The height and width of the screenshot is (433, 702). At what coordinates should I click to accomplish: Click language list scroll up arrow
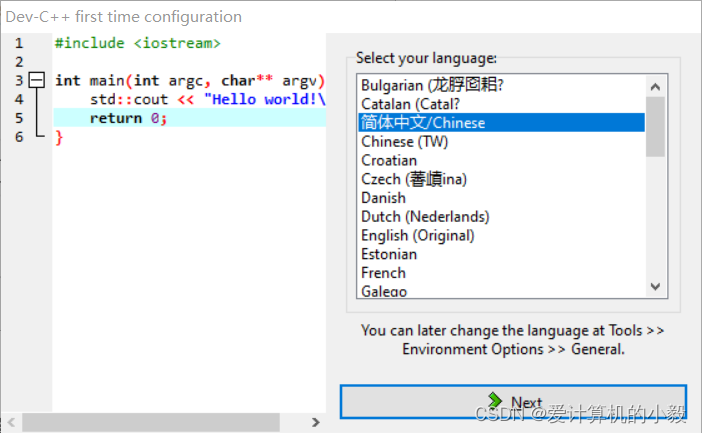[655, 86]
